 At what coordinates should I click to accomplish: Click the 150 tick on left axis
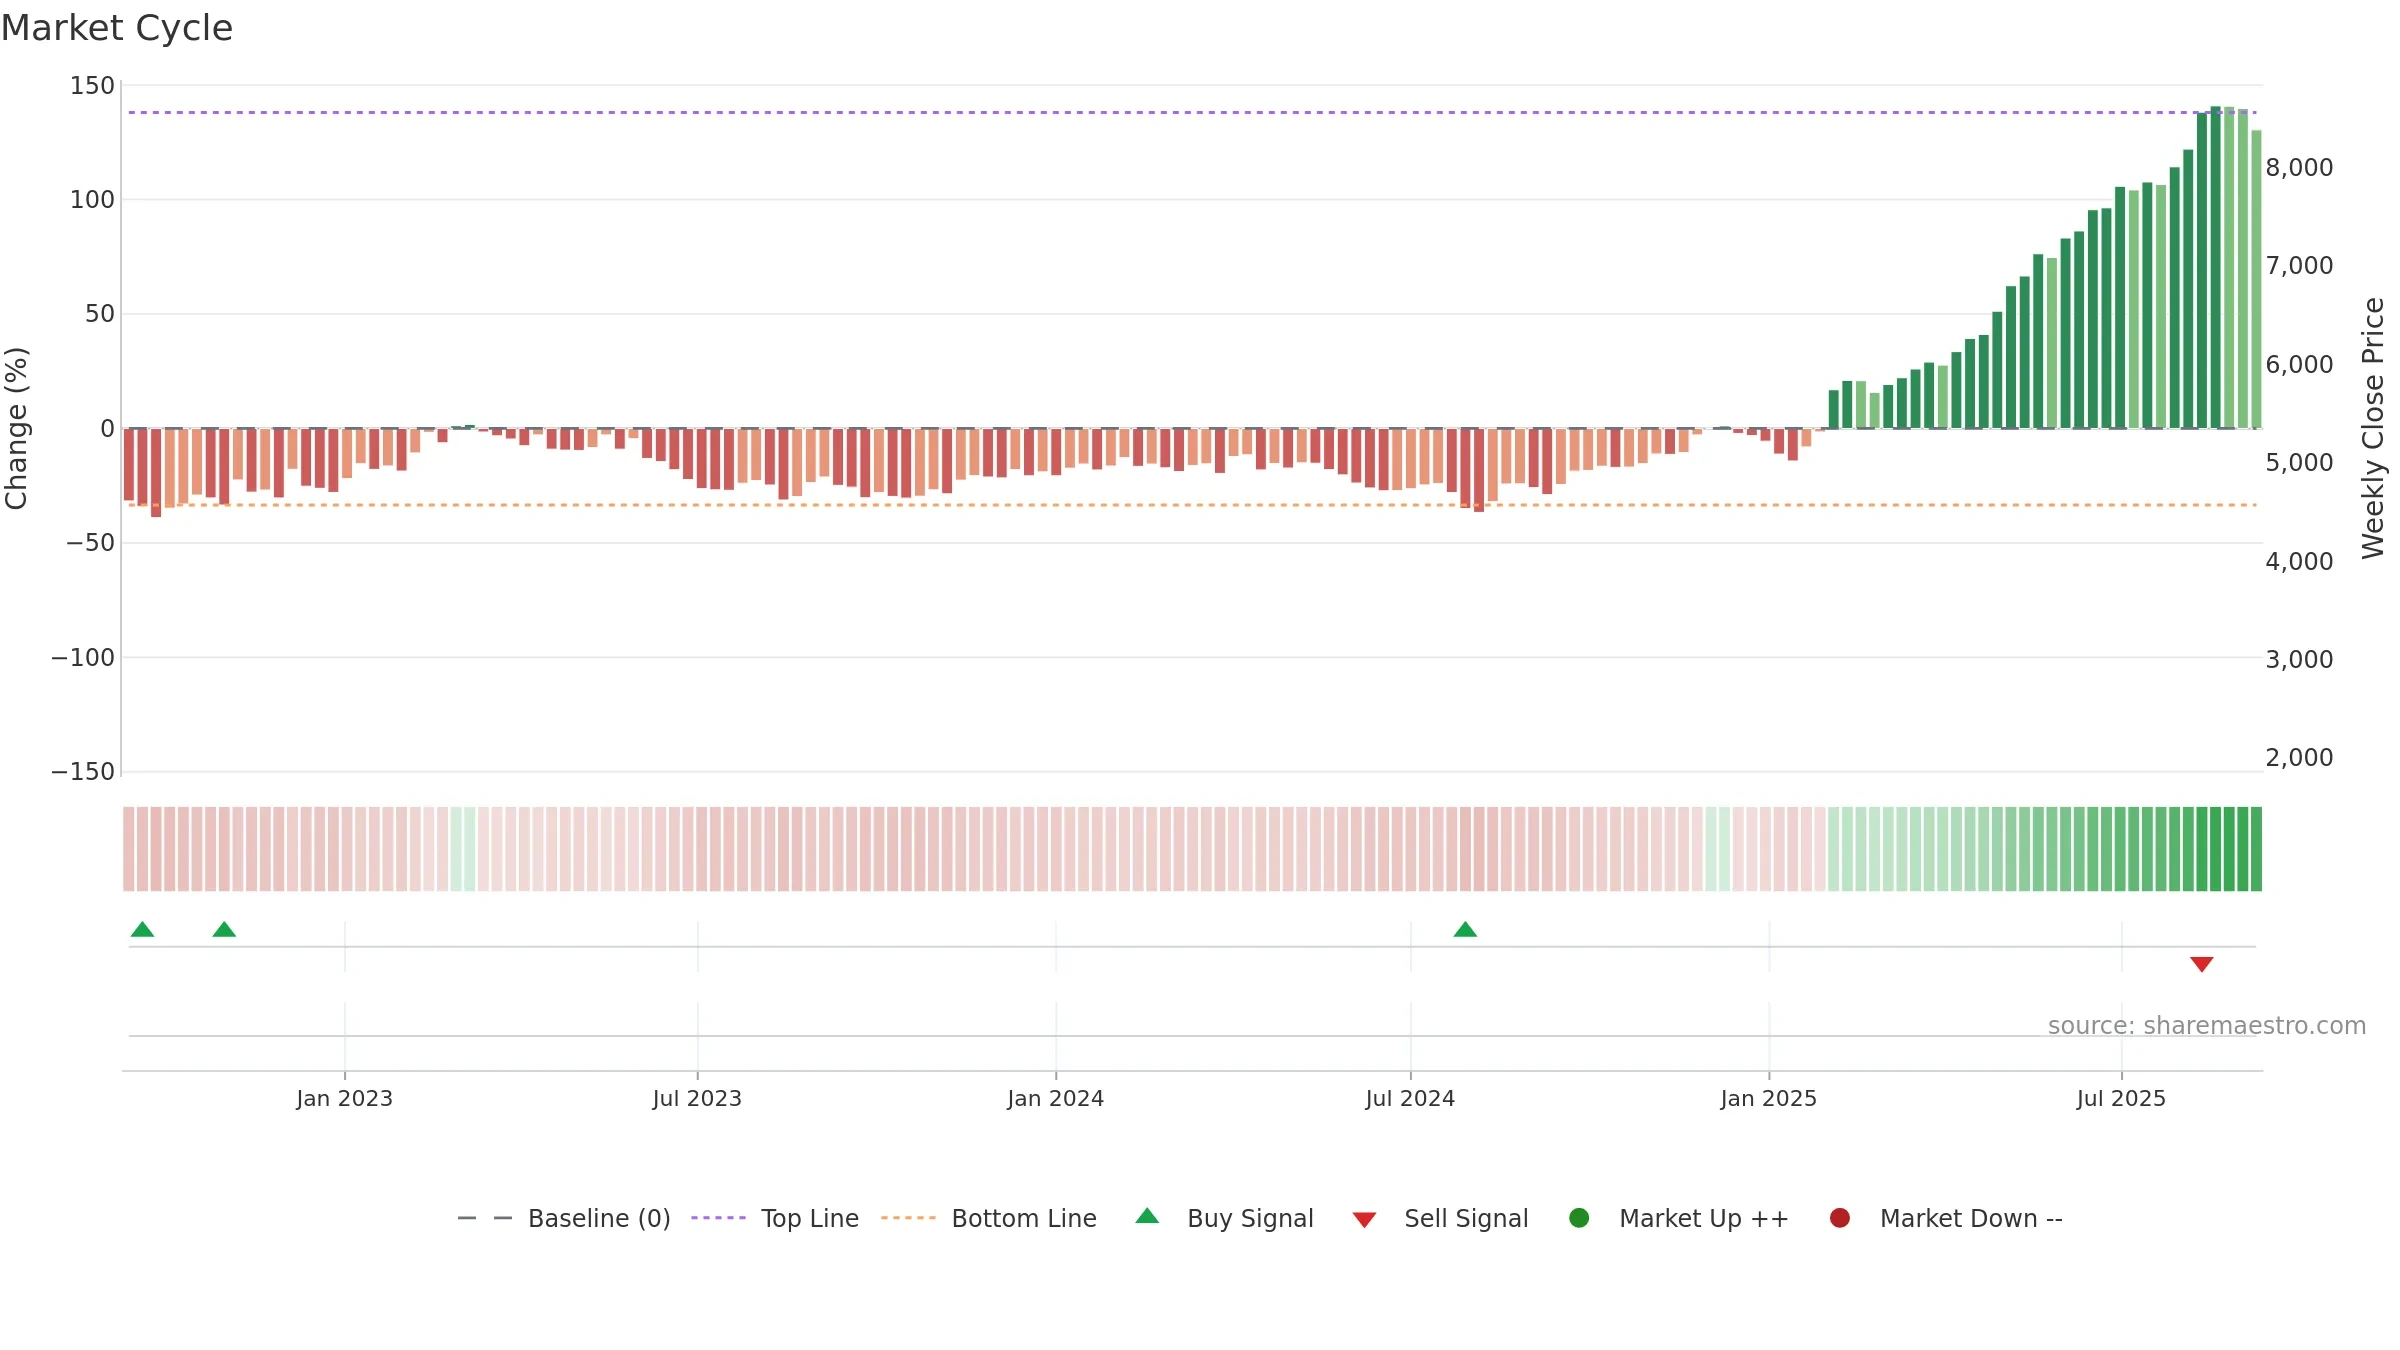(x=92, y=86)
